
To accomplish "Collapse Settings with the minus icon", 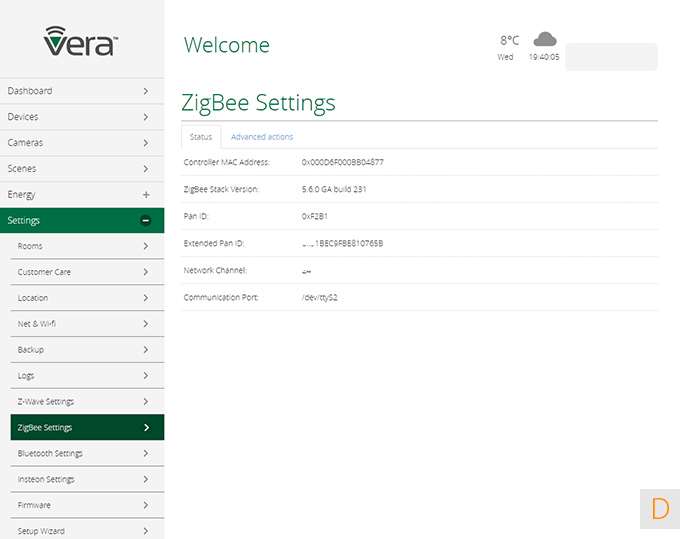I will coord(146,220).
